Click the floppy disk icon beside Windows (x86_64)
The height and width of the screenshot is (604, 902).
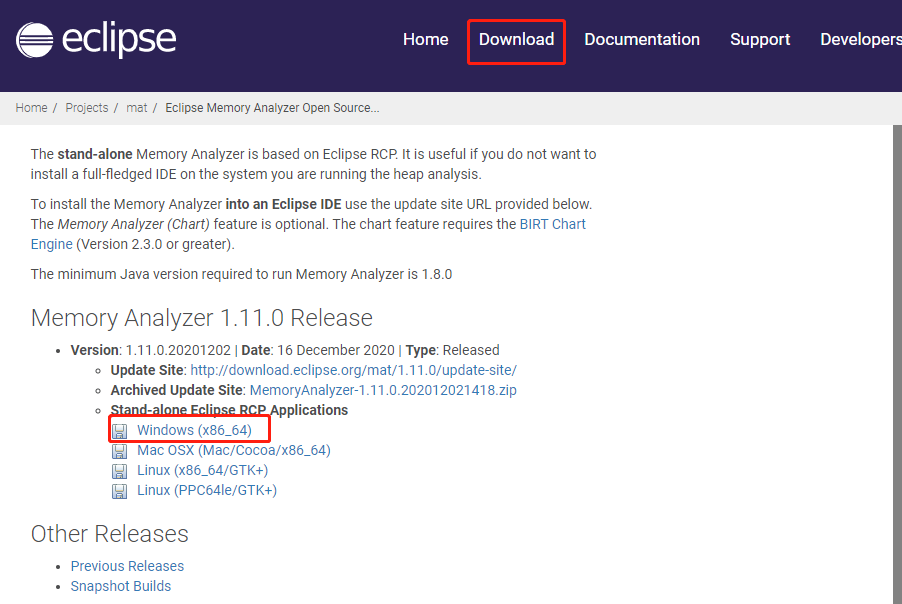point(119,431)
